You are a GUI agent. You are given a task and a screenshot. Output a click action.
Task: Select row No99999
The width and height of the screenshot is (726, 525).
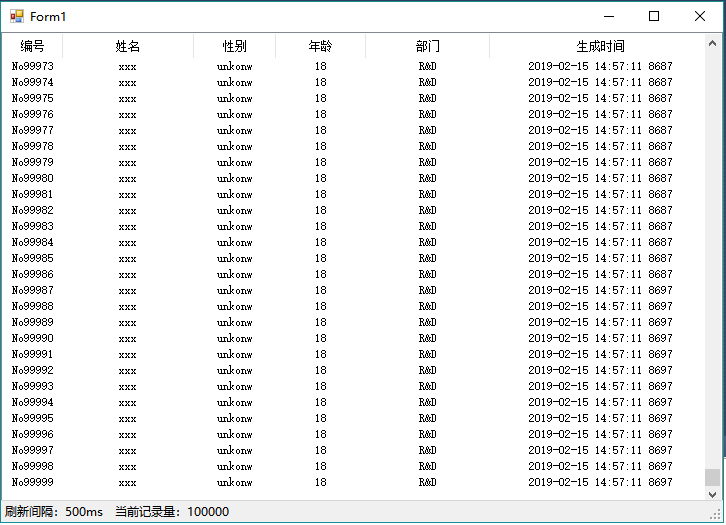tap(353, 482)
